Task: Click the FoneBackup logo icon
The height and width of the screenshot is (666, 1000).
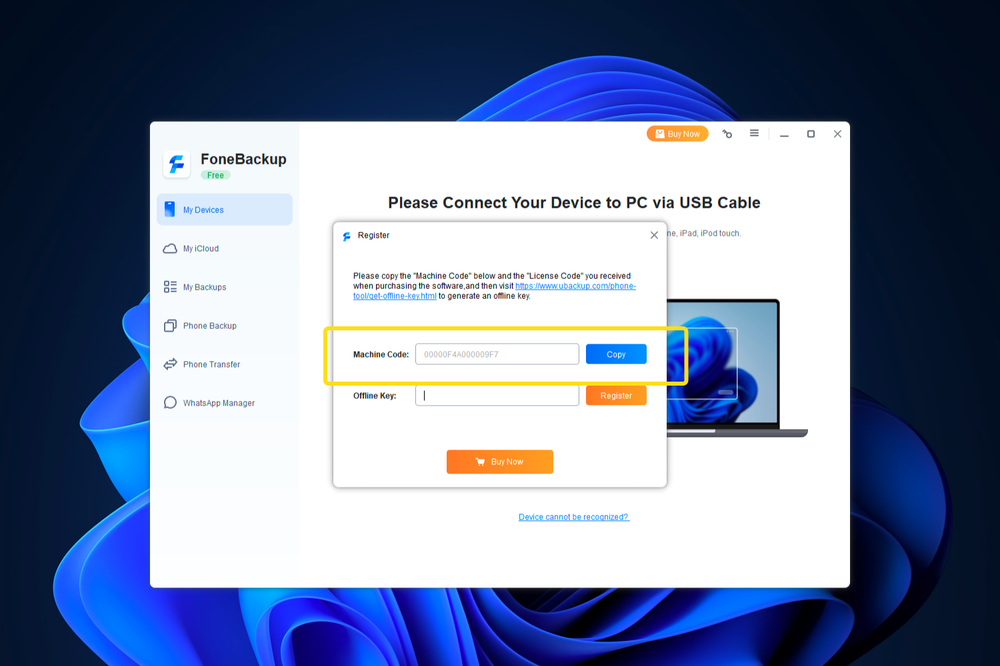Action: [177, 164]
